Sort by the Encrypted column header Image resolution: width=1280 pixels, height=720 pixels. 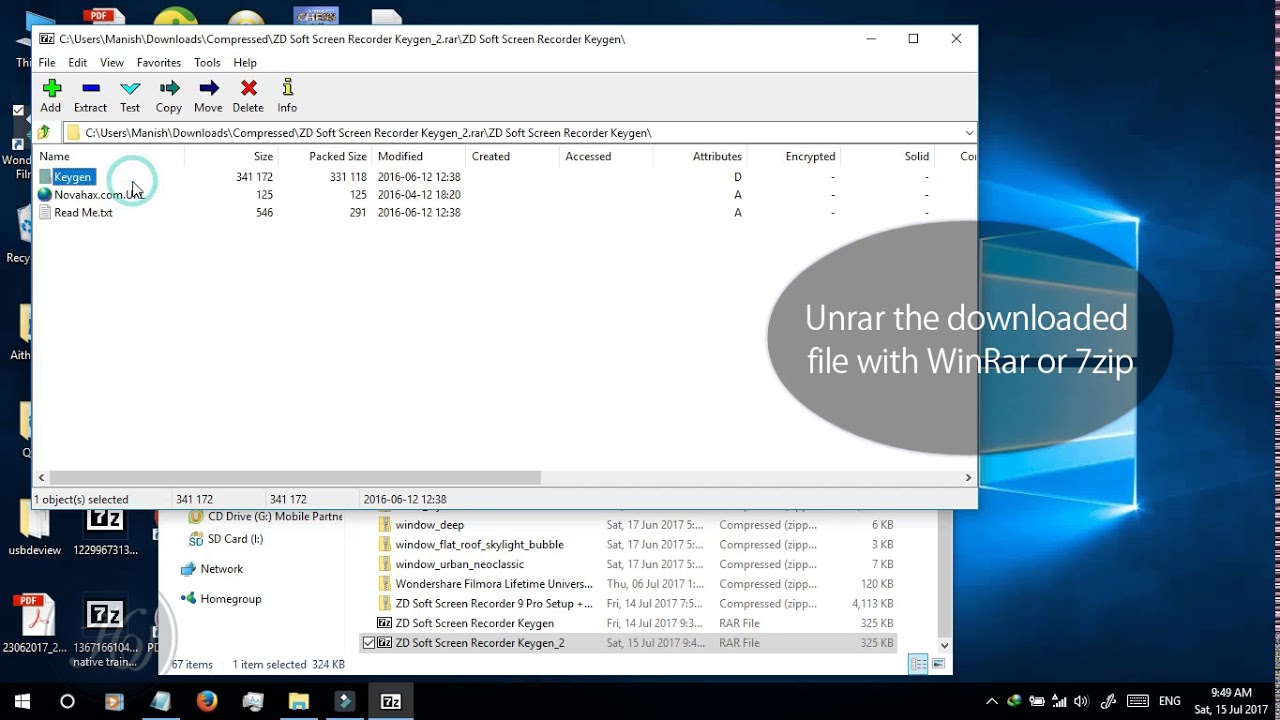click(794, 156)
